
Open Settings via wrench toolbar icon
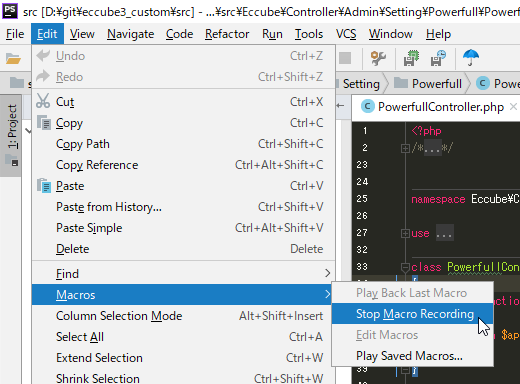tap(378, 58)
